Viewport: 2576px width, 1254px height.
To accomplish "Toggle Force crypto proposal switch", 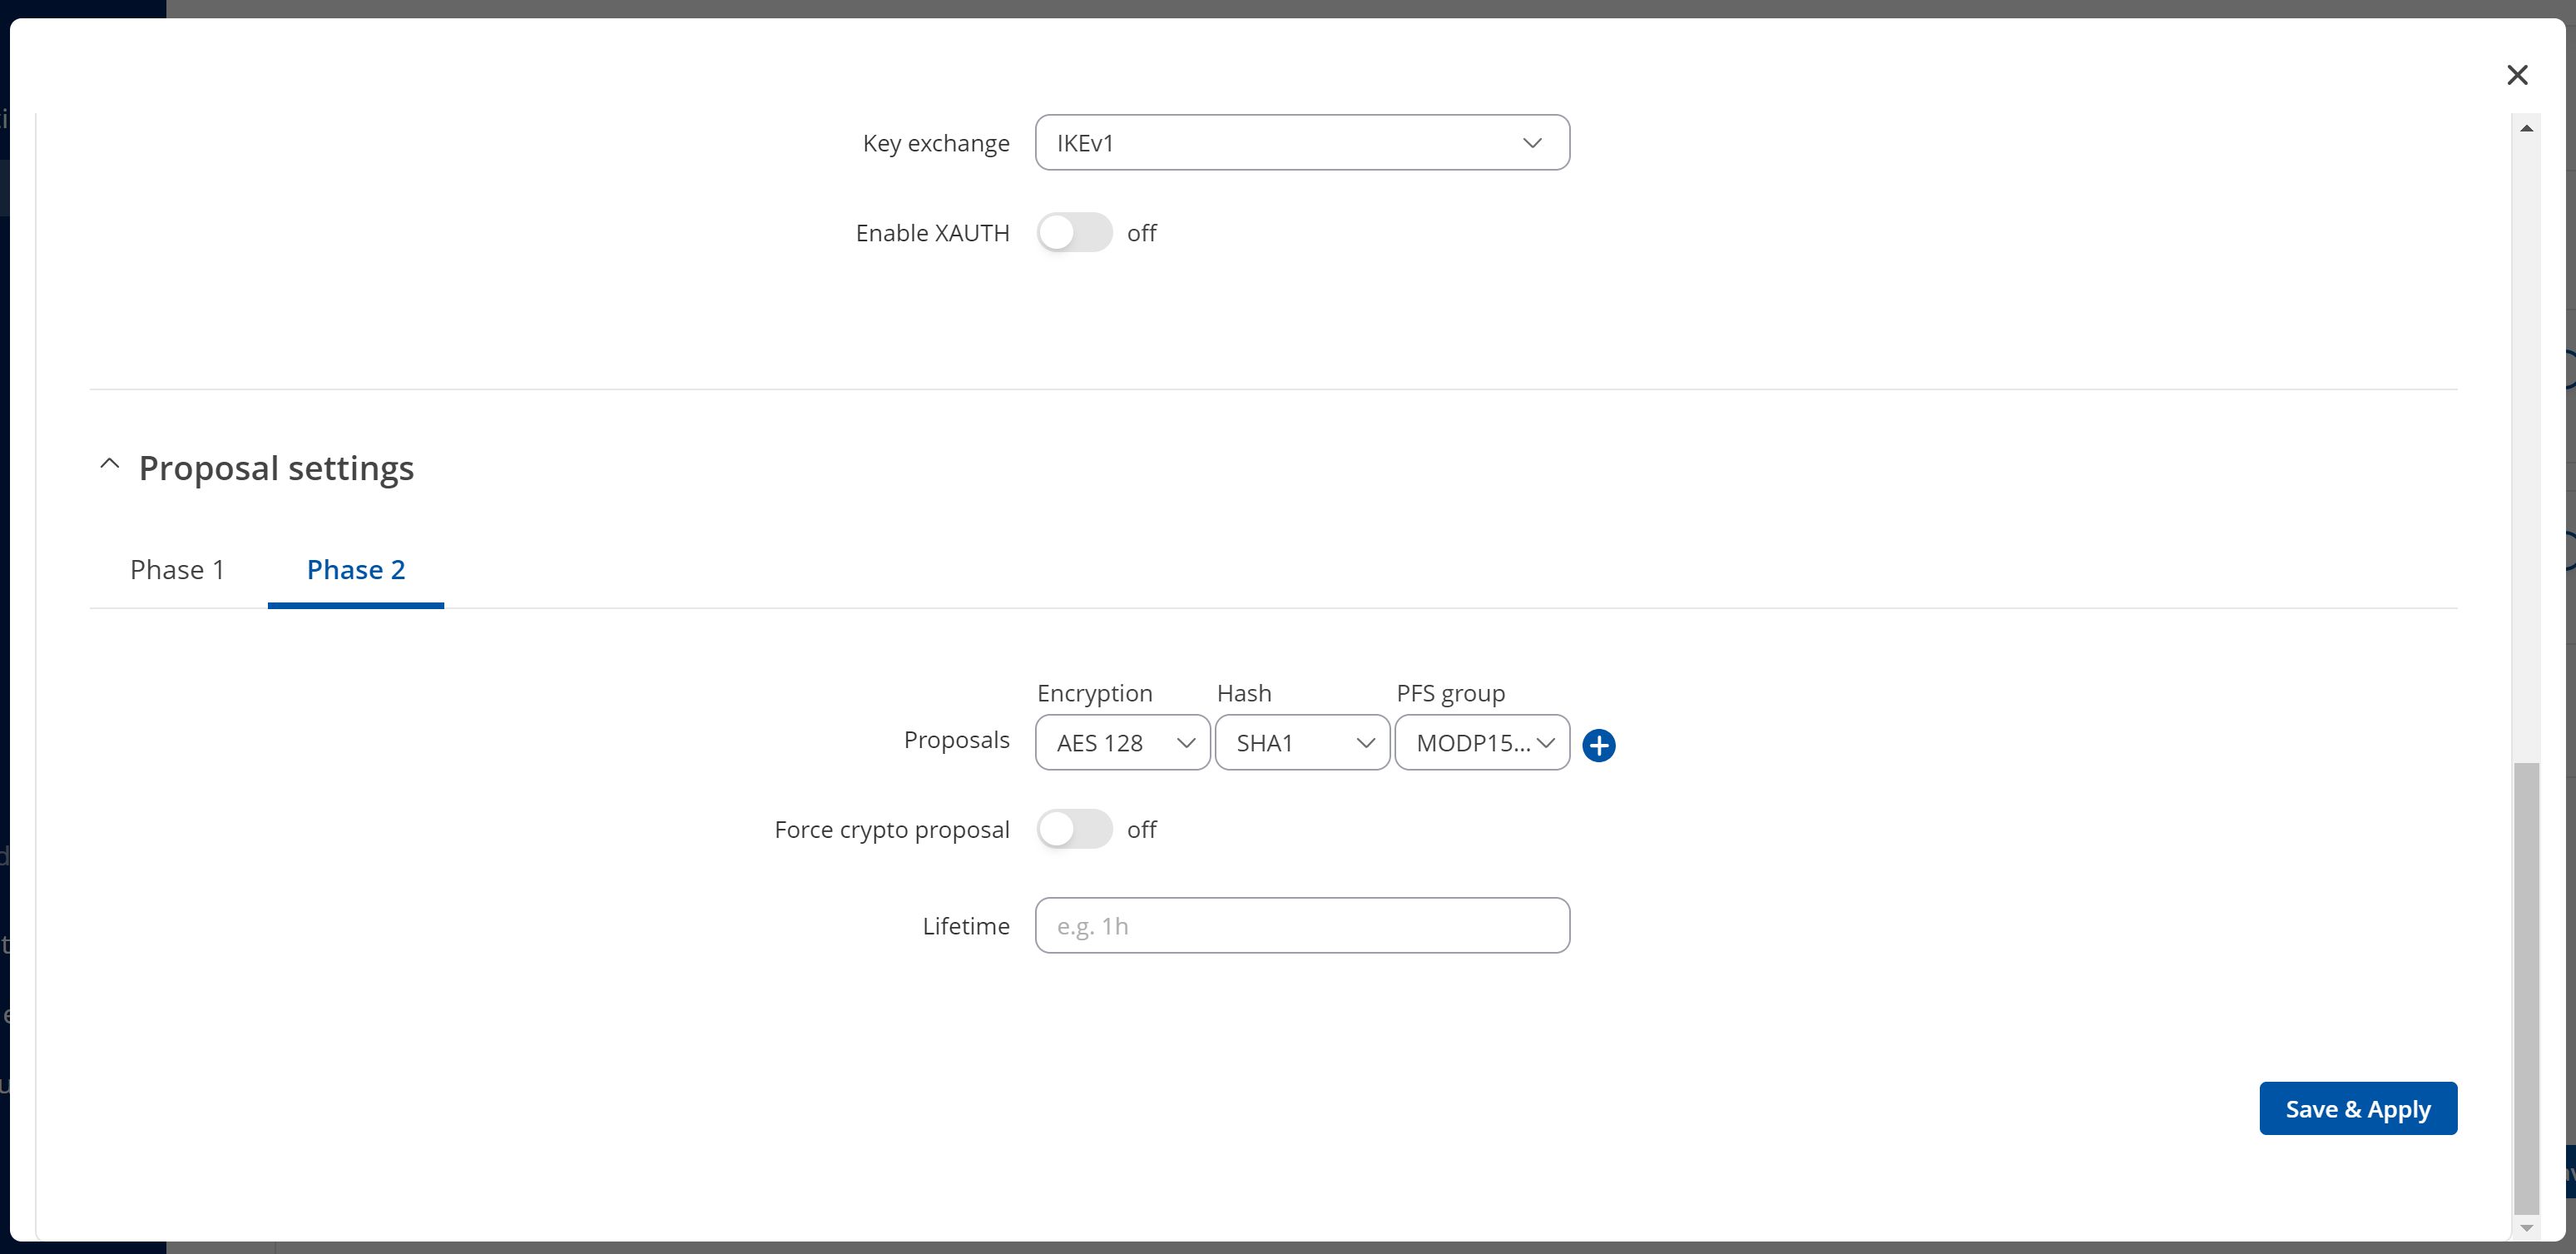I will (x=1074, y=829).
